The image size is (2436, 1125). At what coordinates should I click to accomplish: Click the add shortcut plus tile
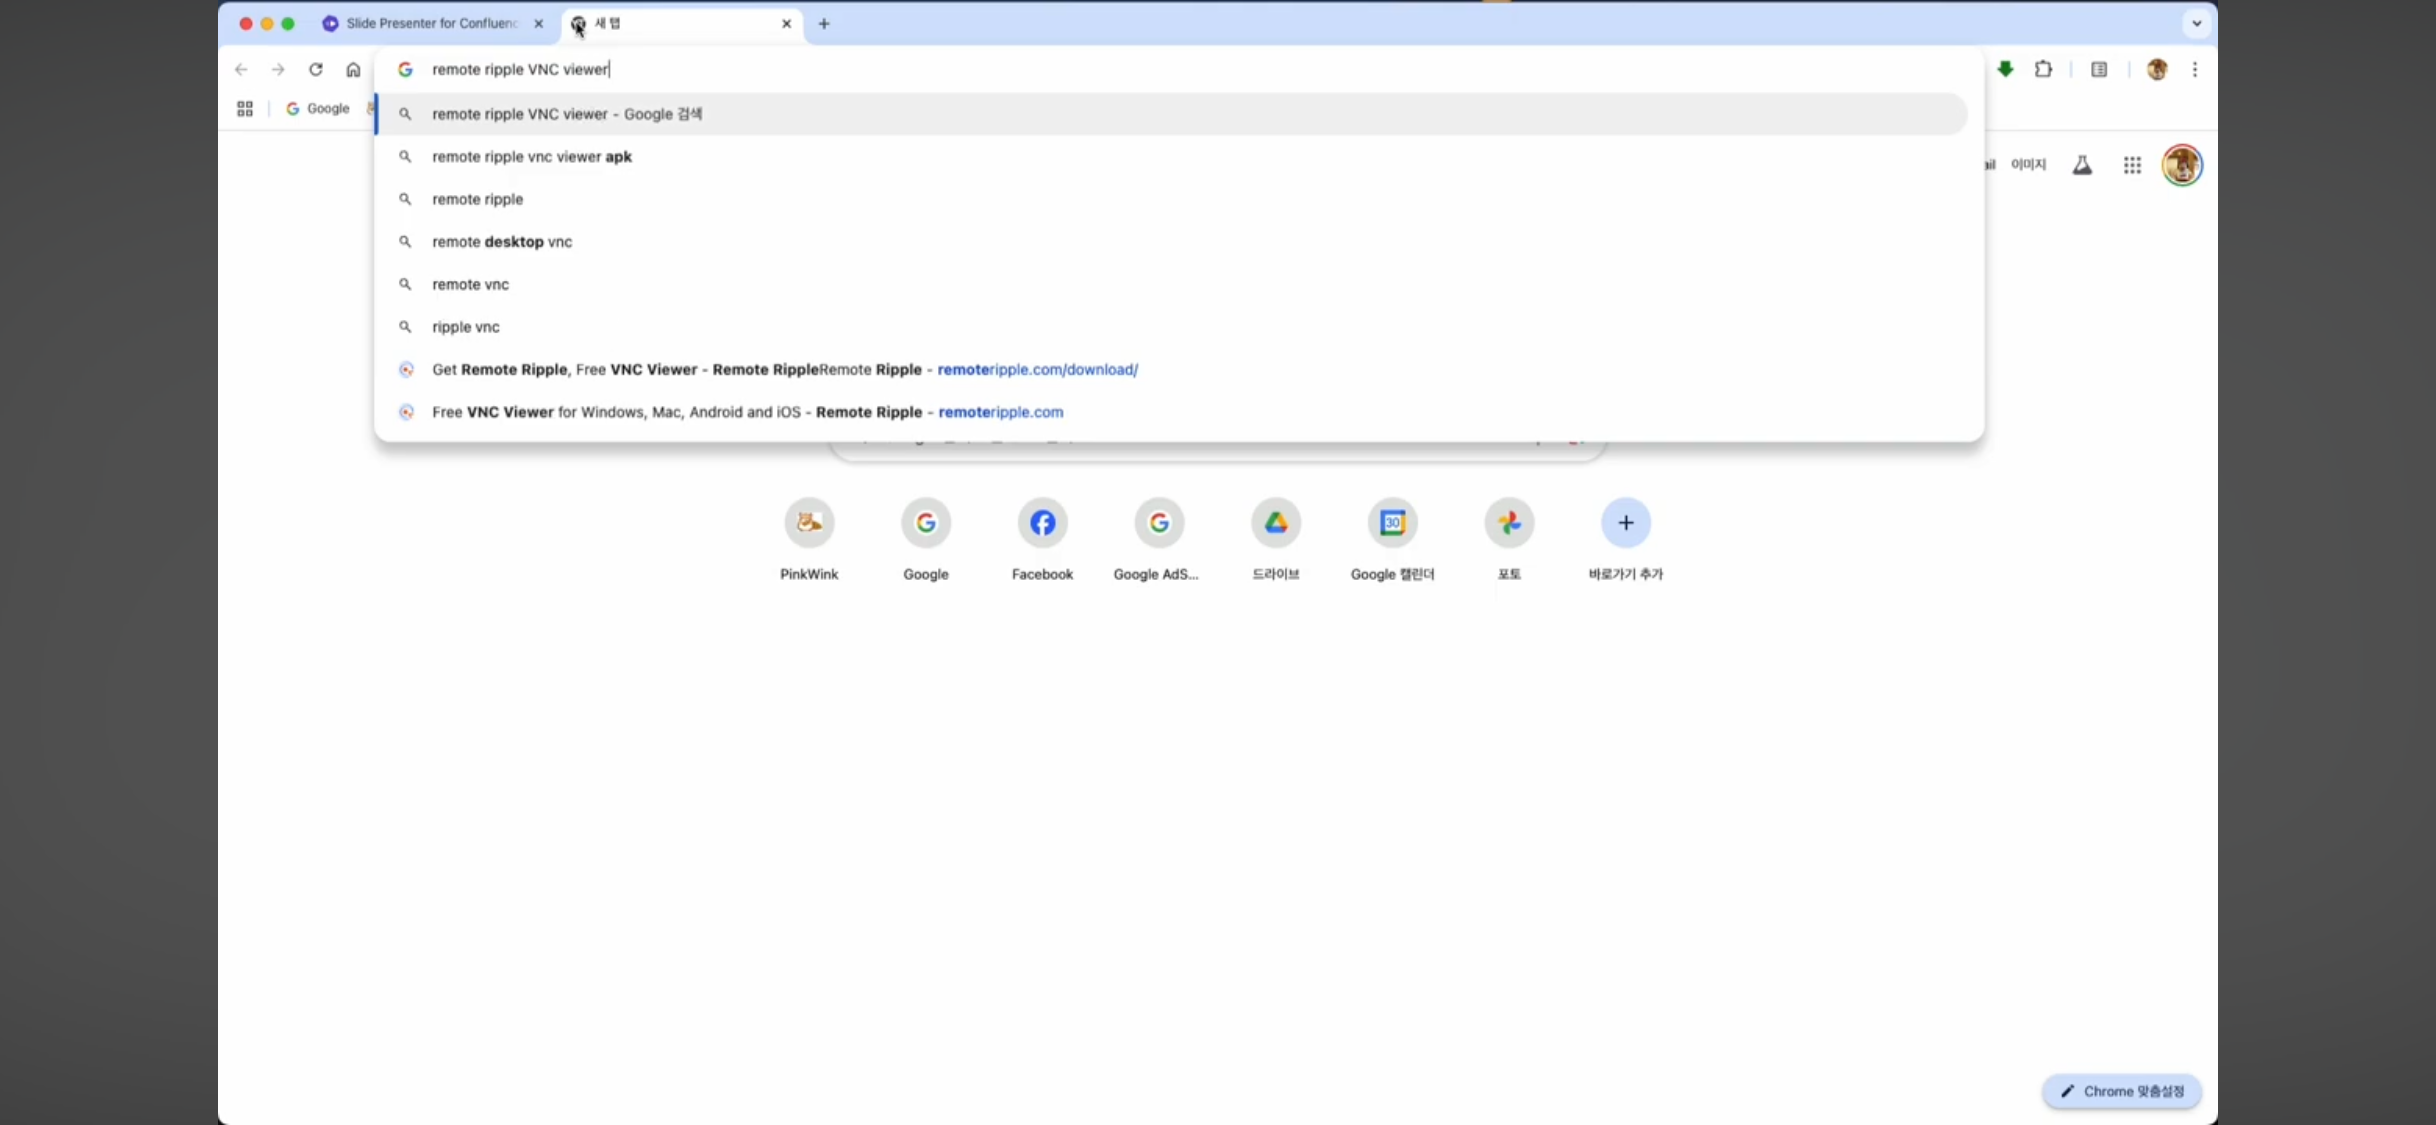point(1625,523)
